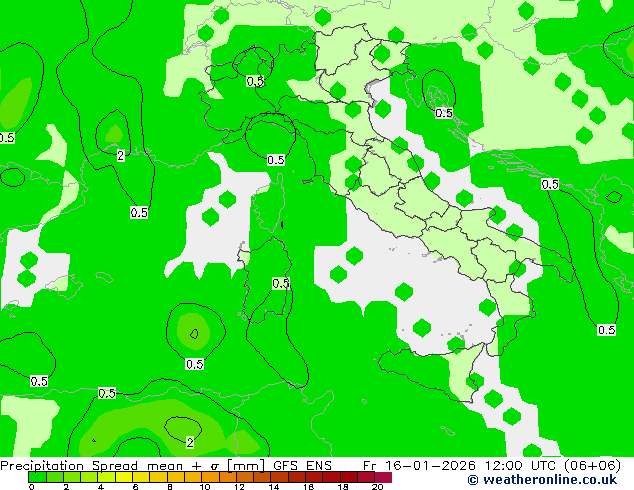
Task: Click the legend tick label '14'
Action: [274, 487]
